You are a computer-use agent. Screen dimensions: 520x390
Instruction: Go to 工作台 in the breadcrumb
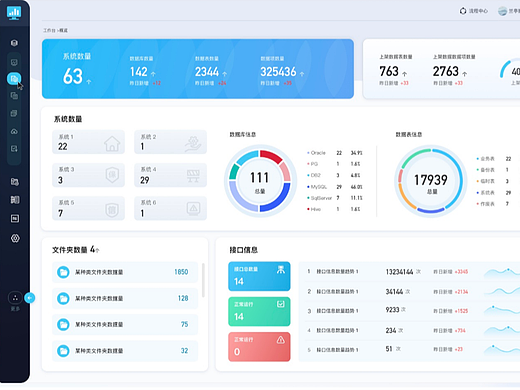49,30
